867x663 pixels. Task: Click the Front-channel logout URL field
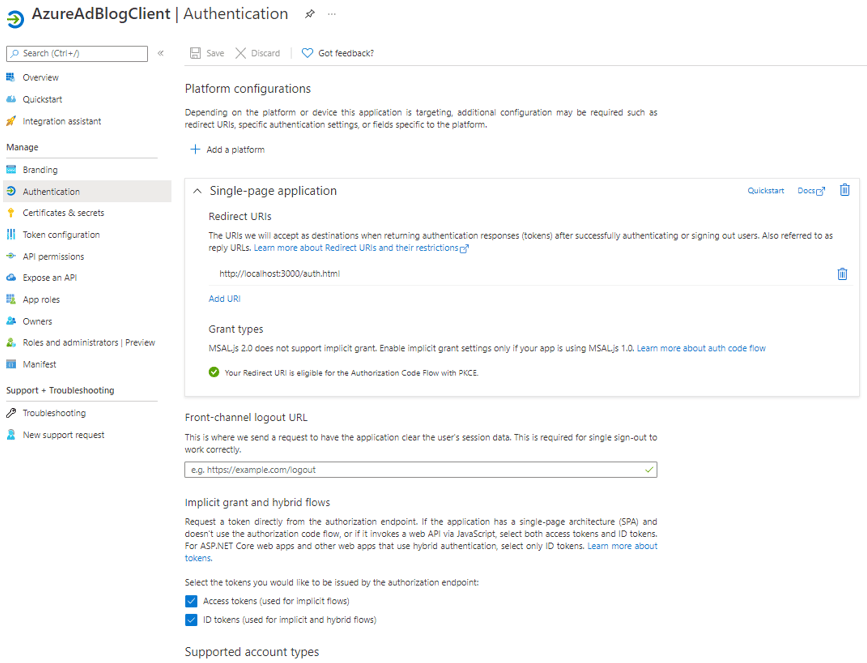[x=421, y=470]
